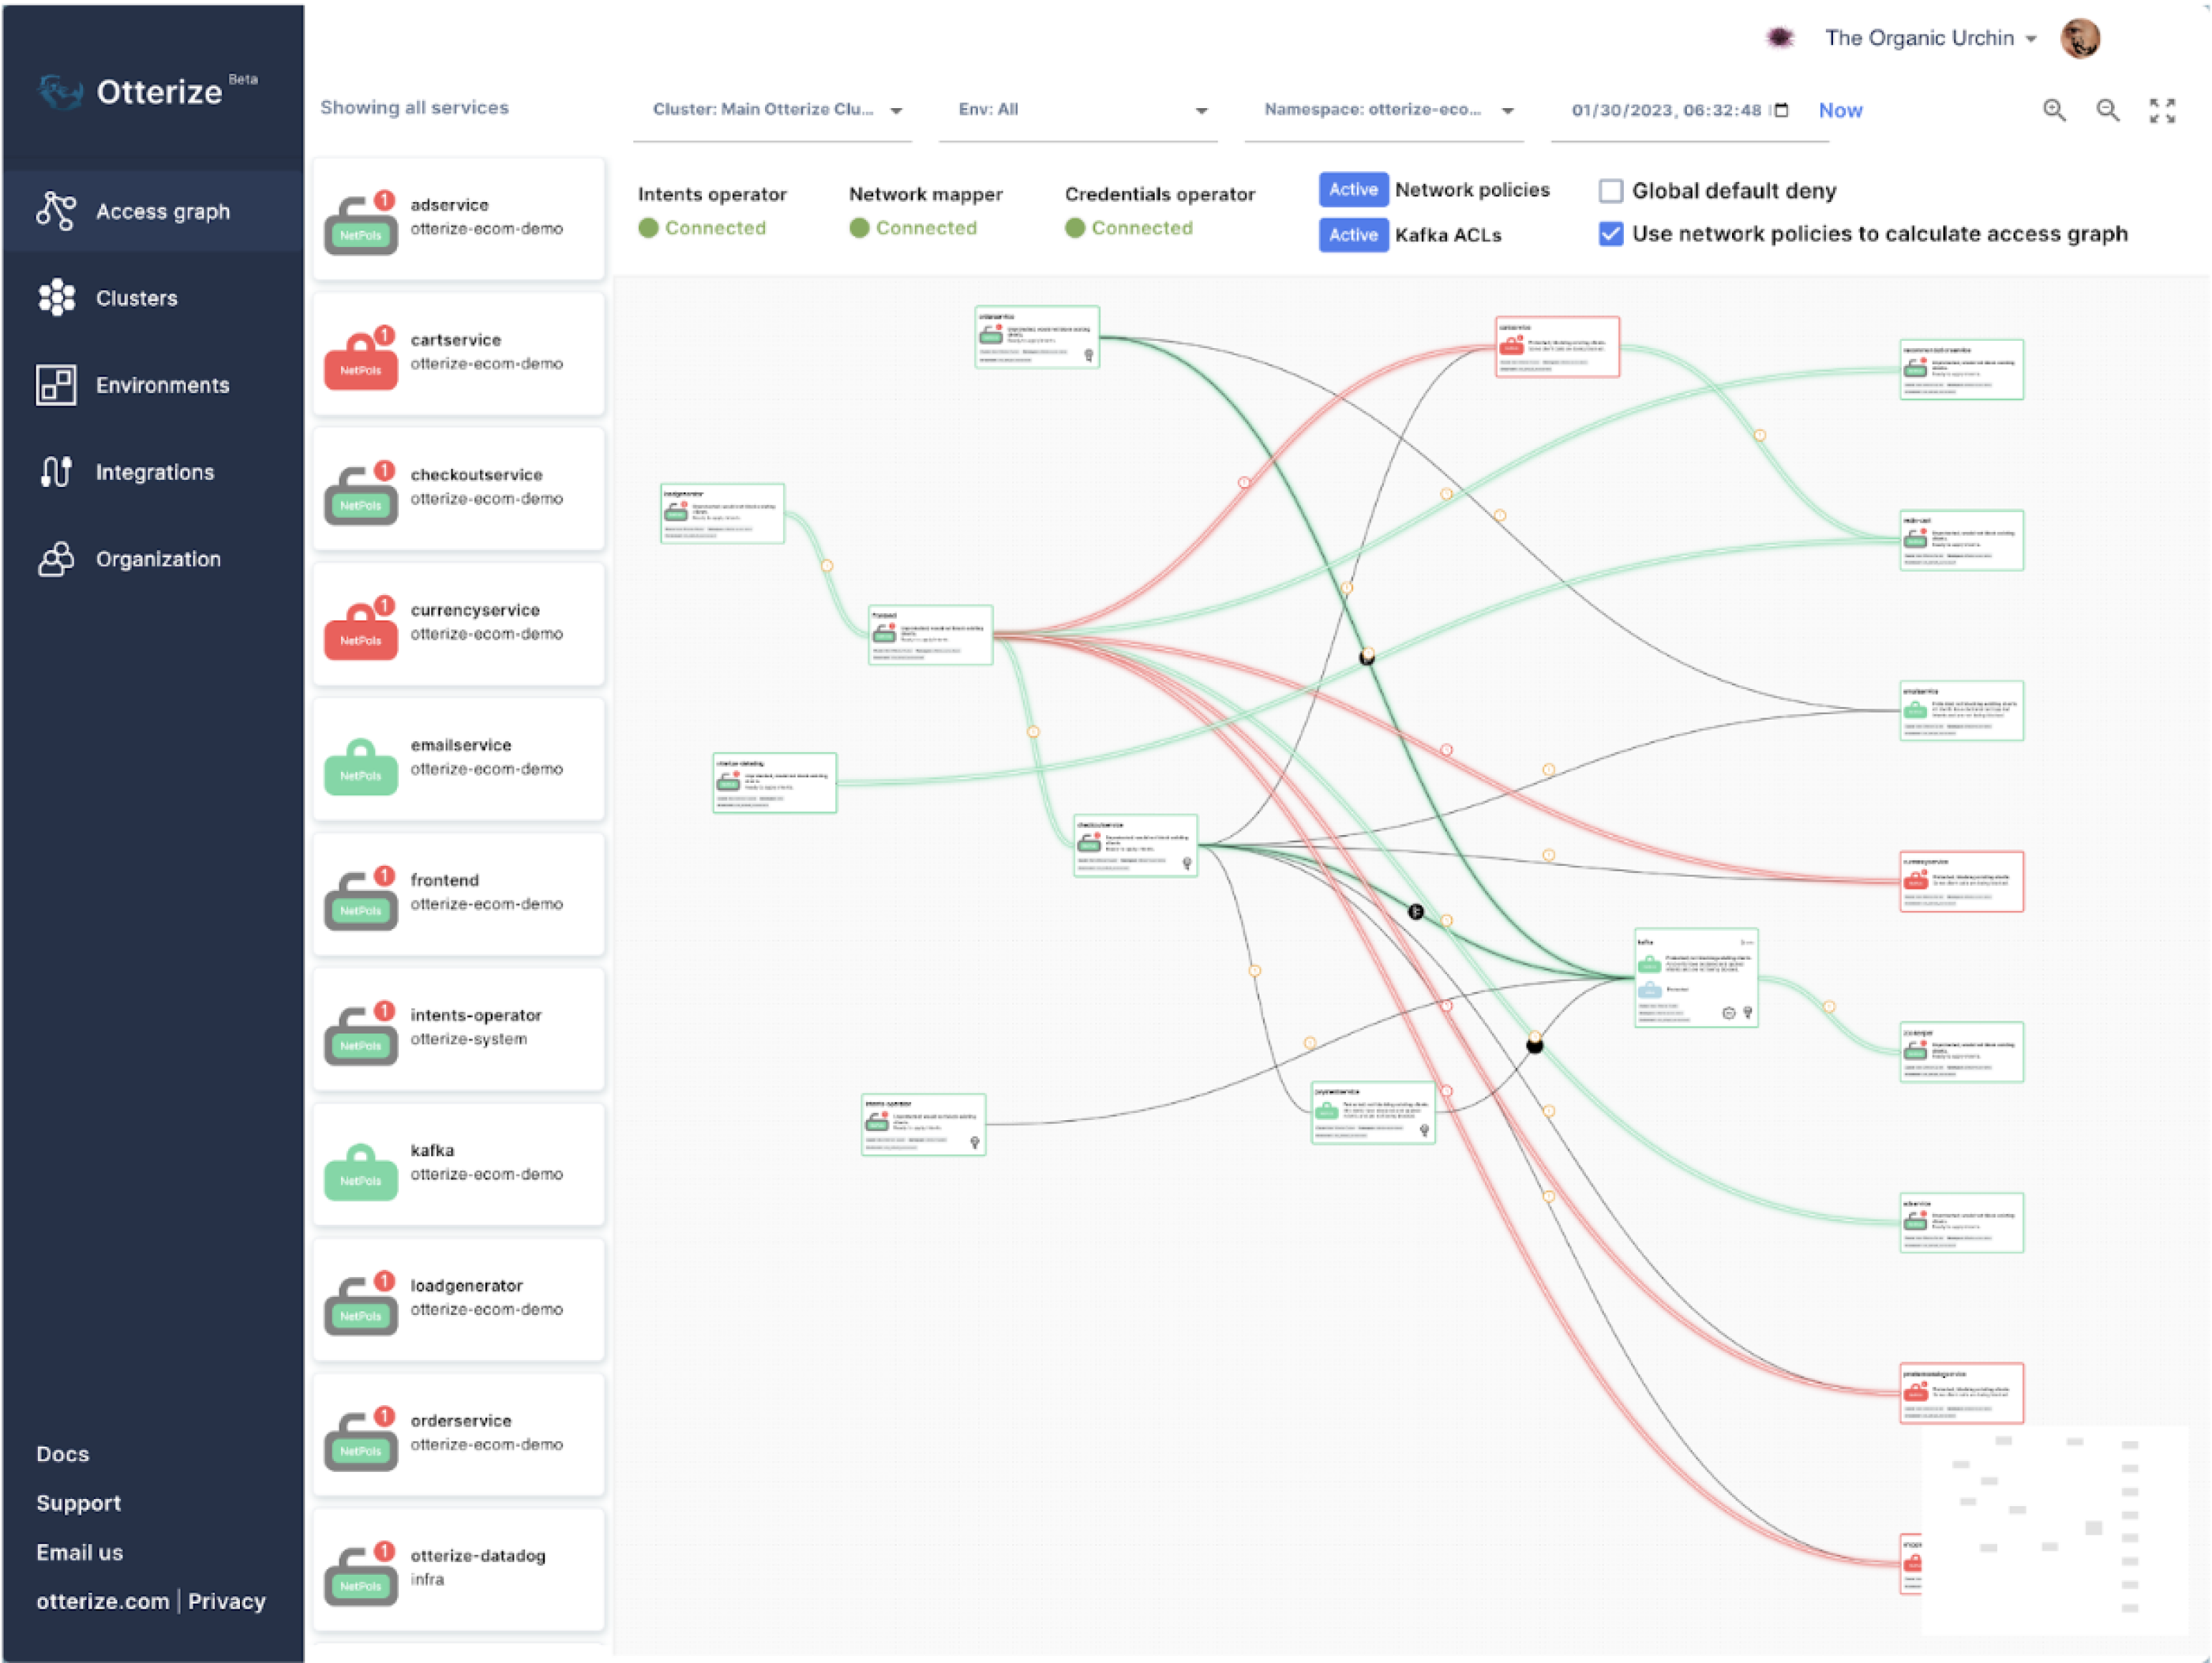Zoom in on the access graph
The image size is (2212, 1663).
click(2054, 110)
